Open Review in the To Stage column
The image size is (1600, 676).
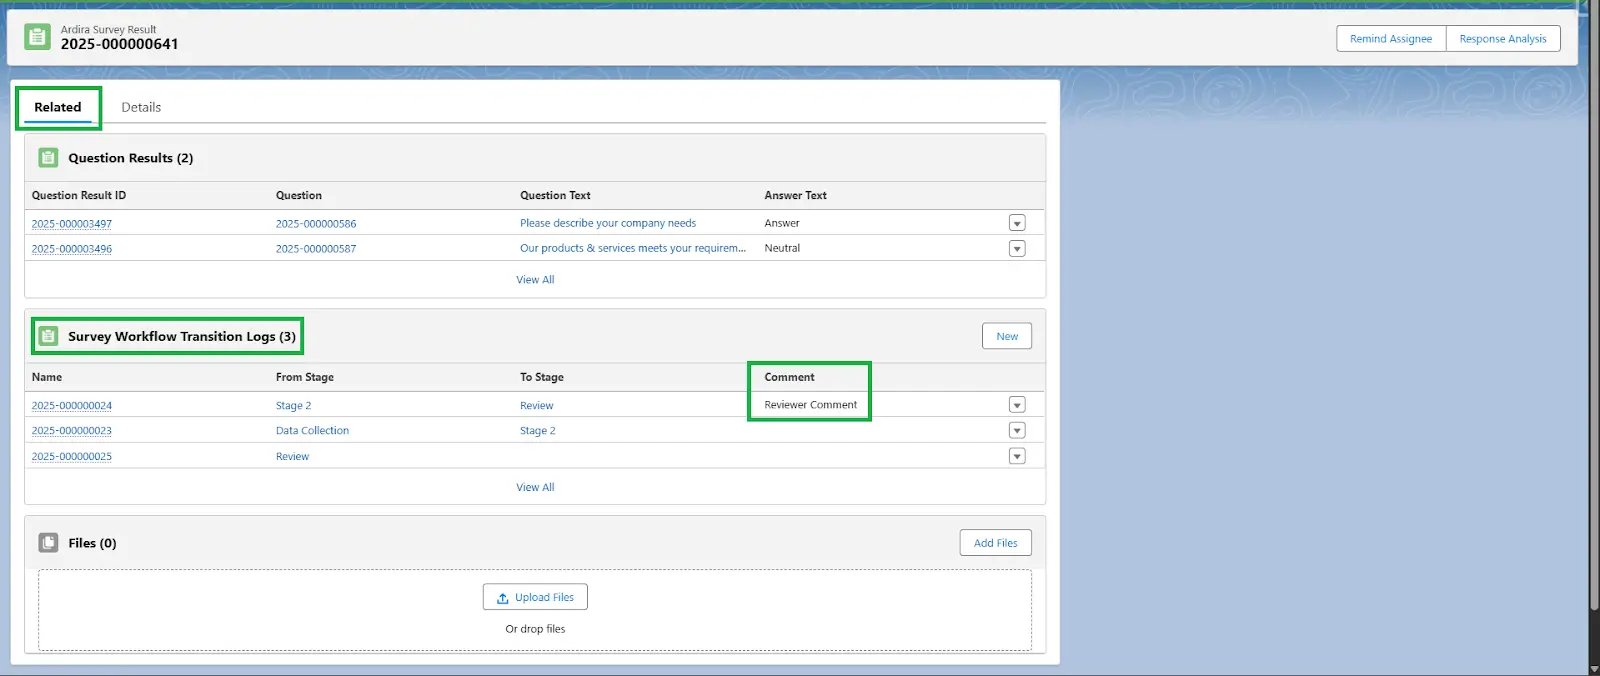coord(537,406)
